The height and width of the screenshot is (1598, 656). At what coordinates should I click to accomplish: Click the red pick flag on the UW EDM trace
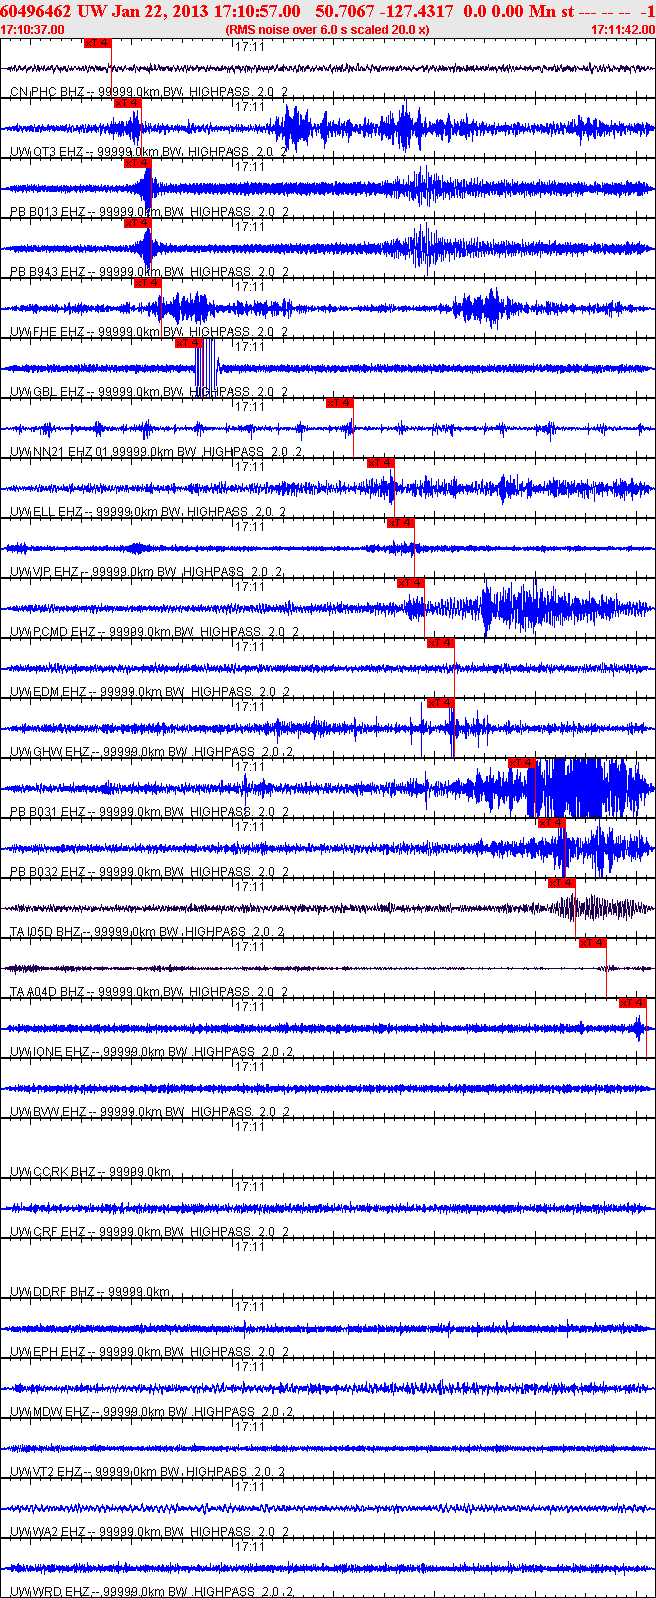pyautogui.click(x=440, y=643)
